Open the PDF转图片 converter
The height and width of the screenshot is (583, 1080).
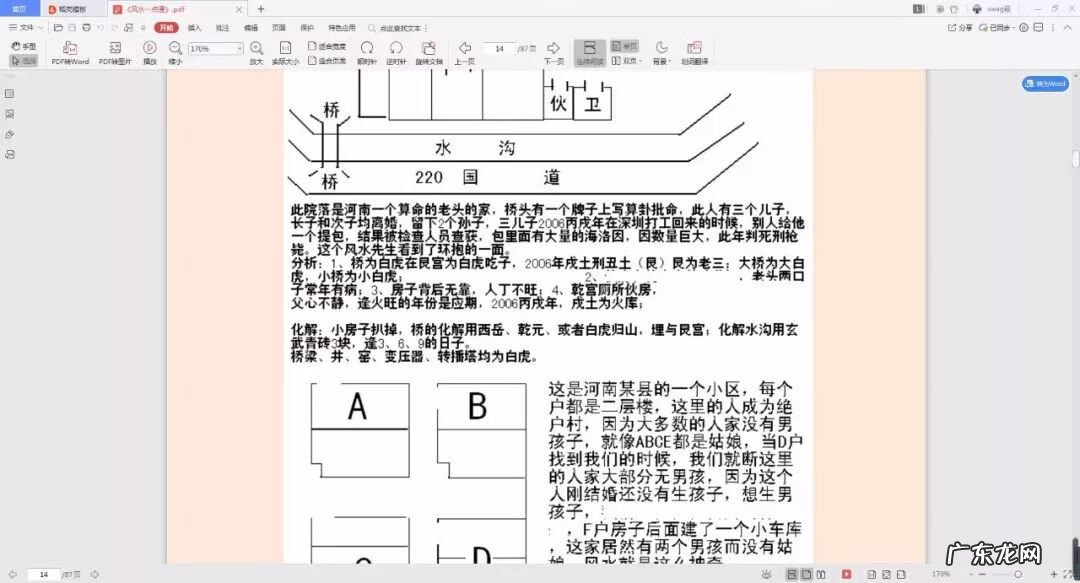[115, 52]
